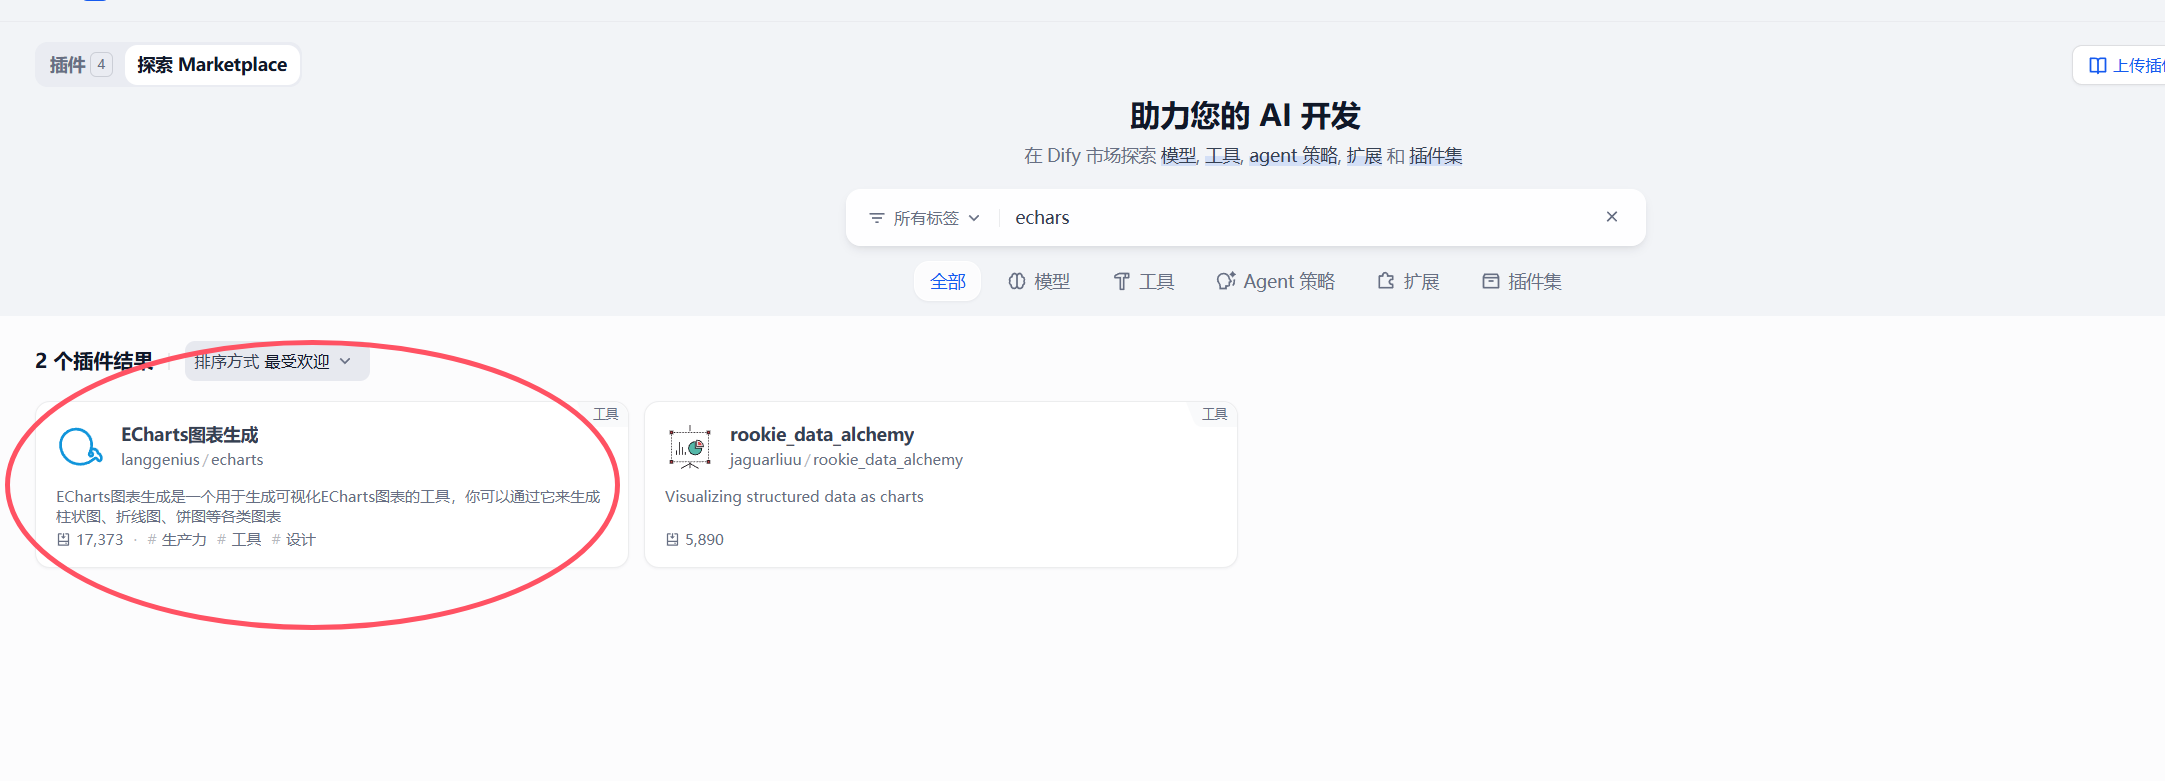Image resolution: width=2165 pixels, height=781 pixels.
Task: Click the 工具 badge on rookie_data_alchemy card corner
Action: (1215, 414)
